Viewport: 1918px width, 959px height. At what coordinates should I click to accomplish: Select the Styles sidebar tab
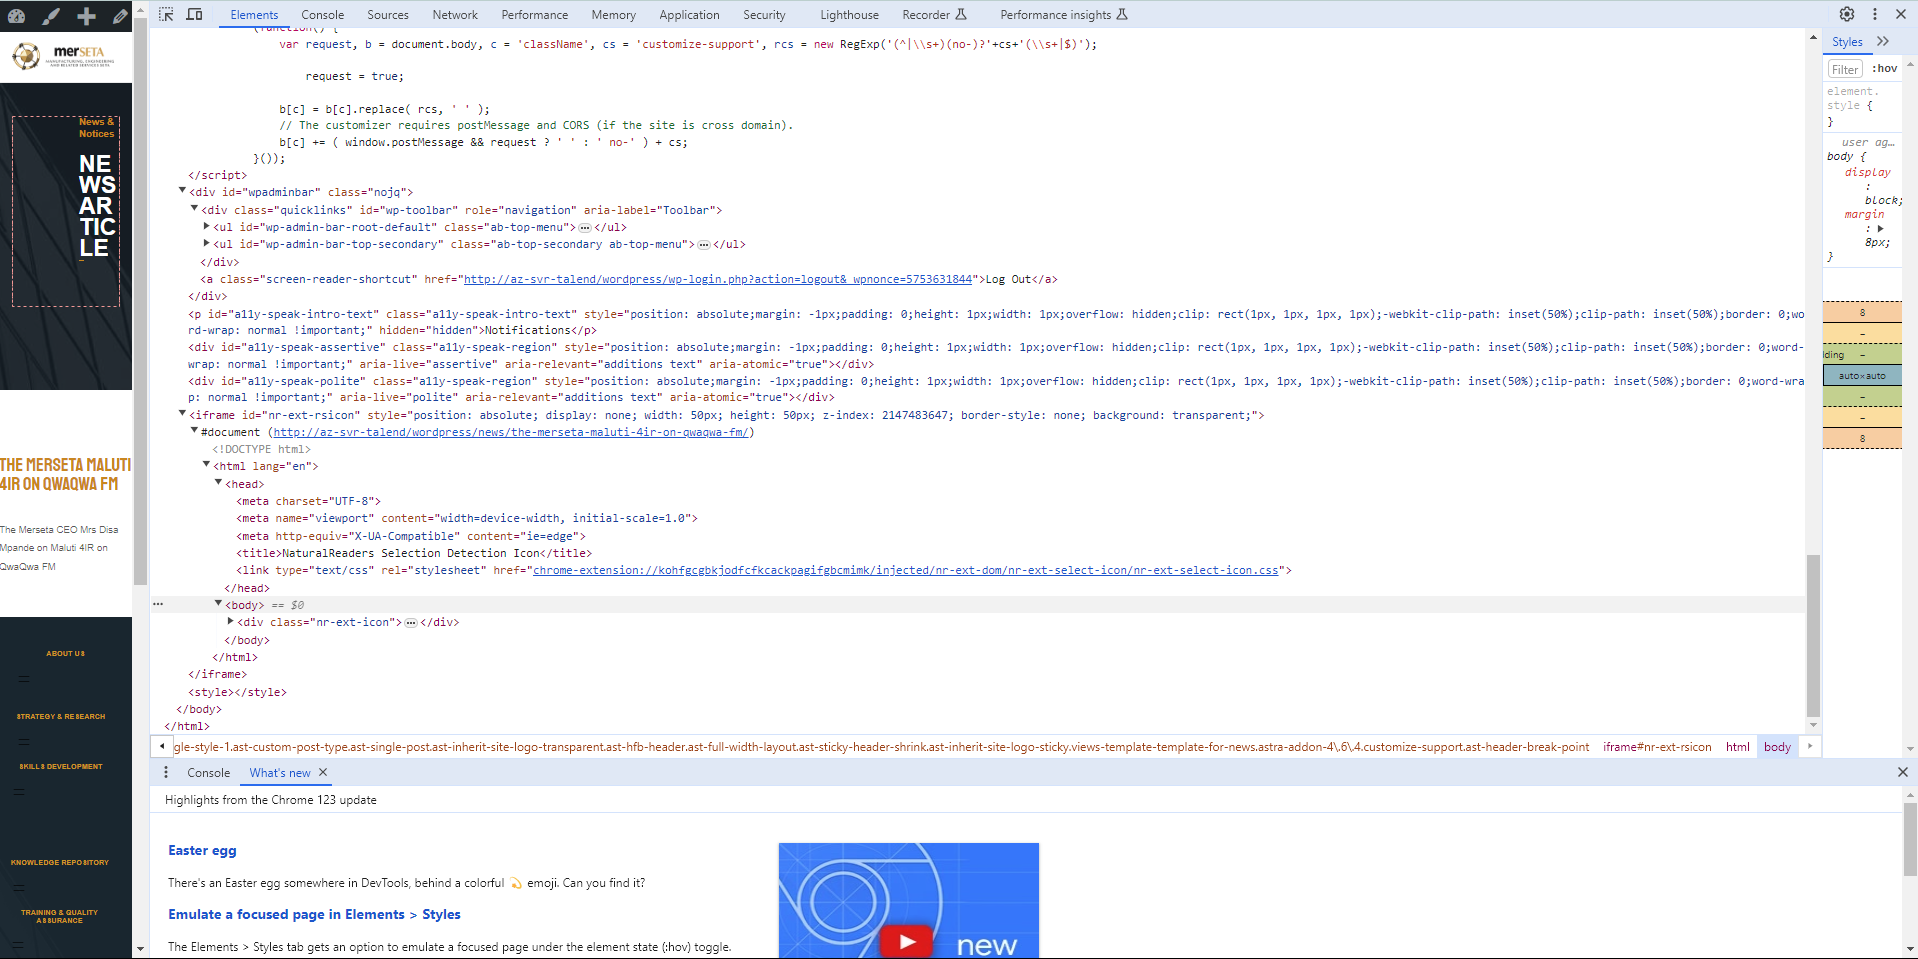pos(1847,42)
